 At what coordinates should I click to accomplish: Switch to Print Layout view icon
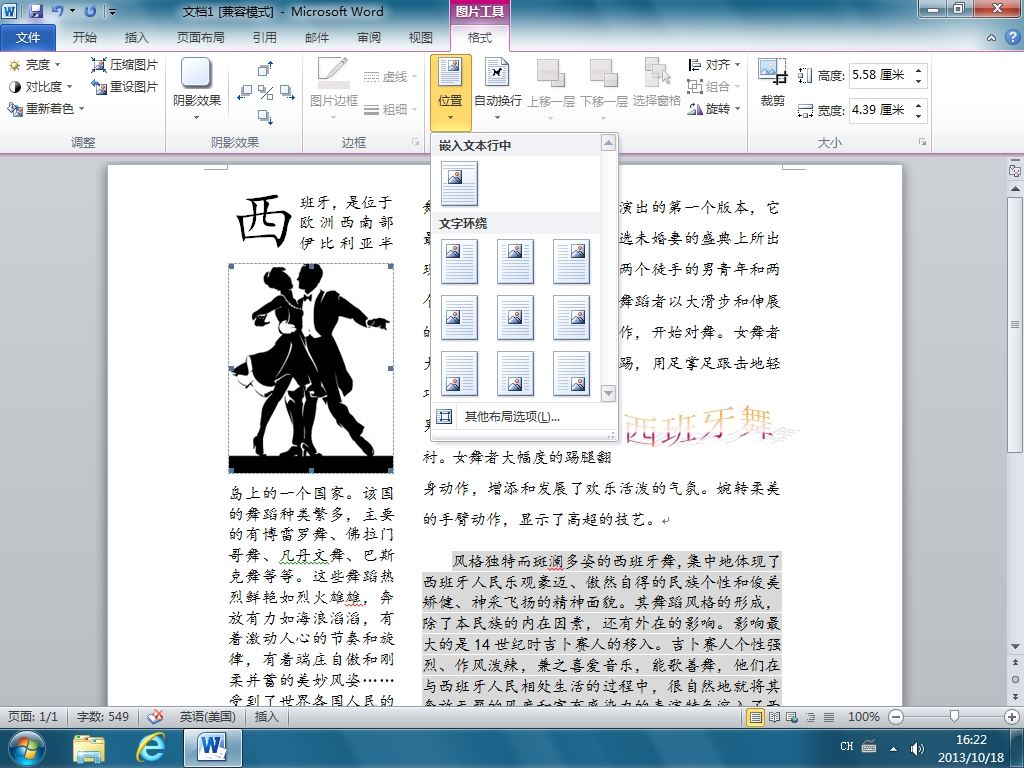pyautogui.click(x=756, y=717)
